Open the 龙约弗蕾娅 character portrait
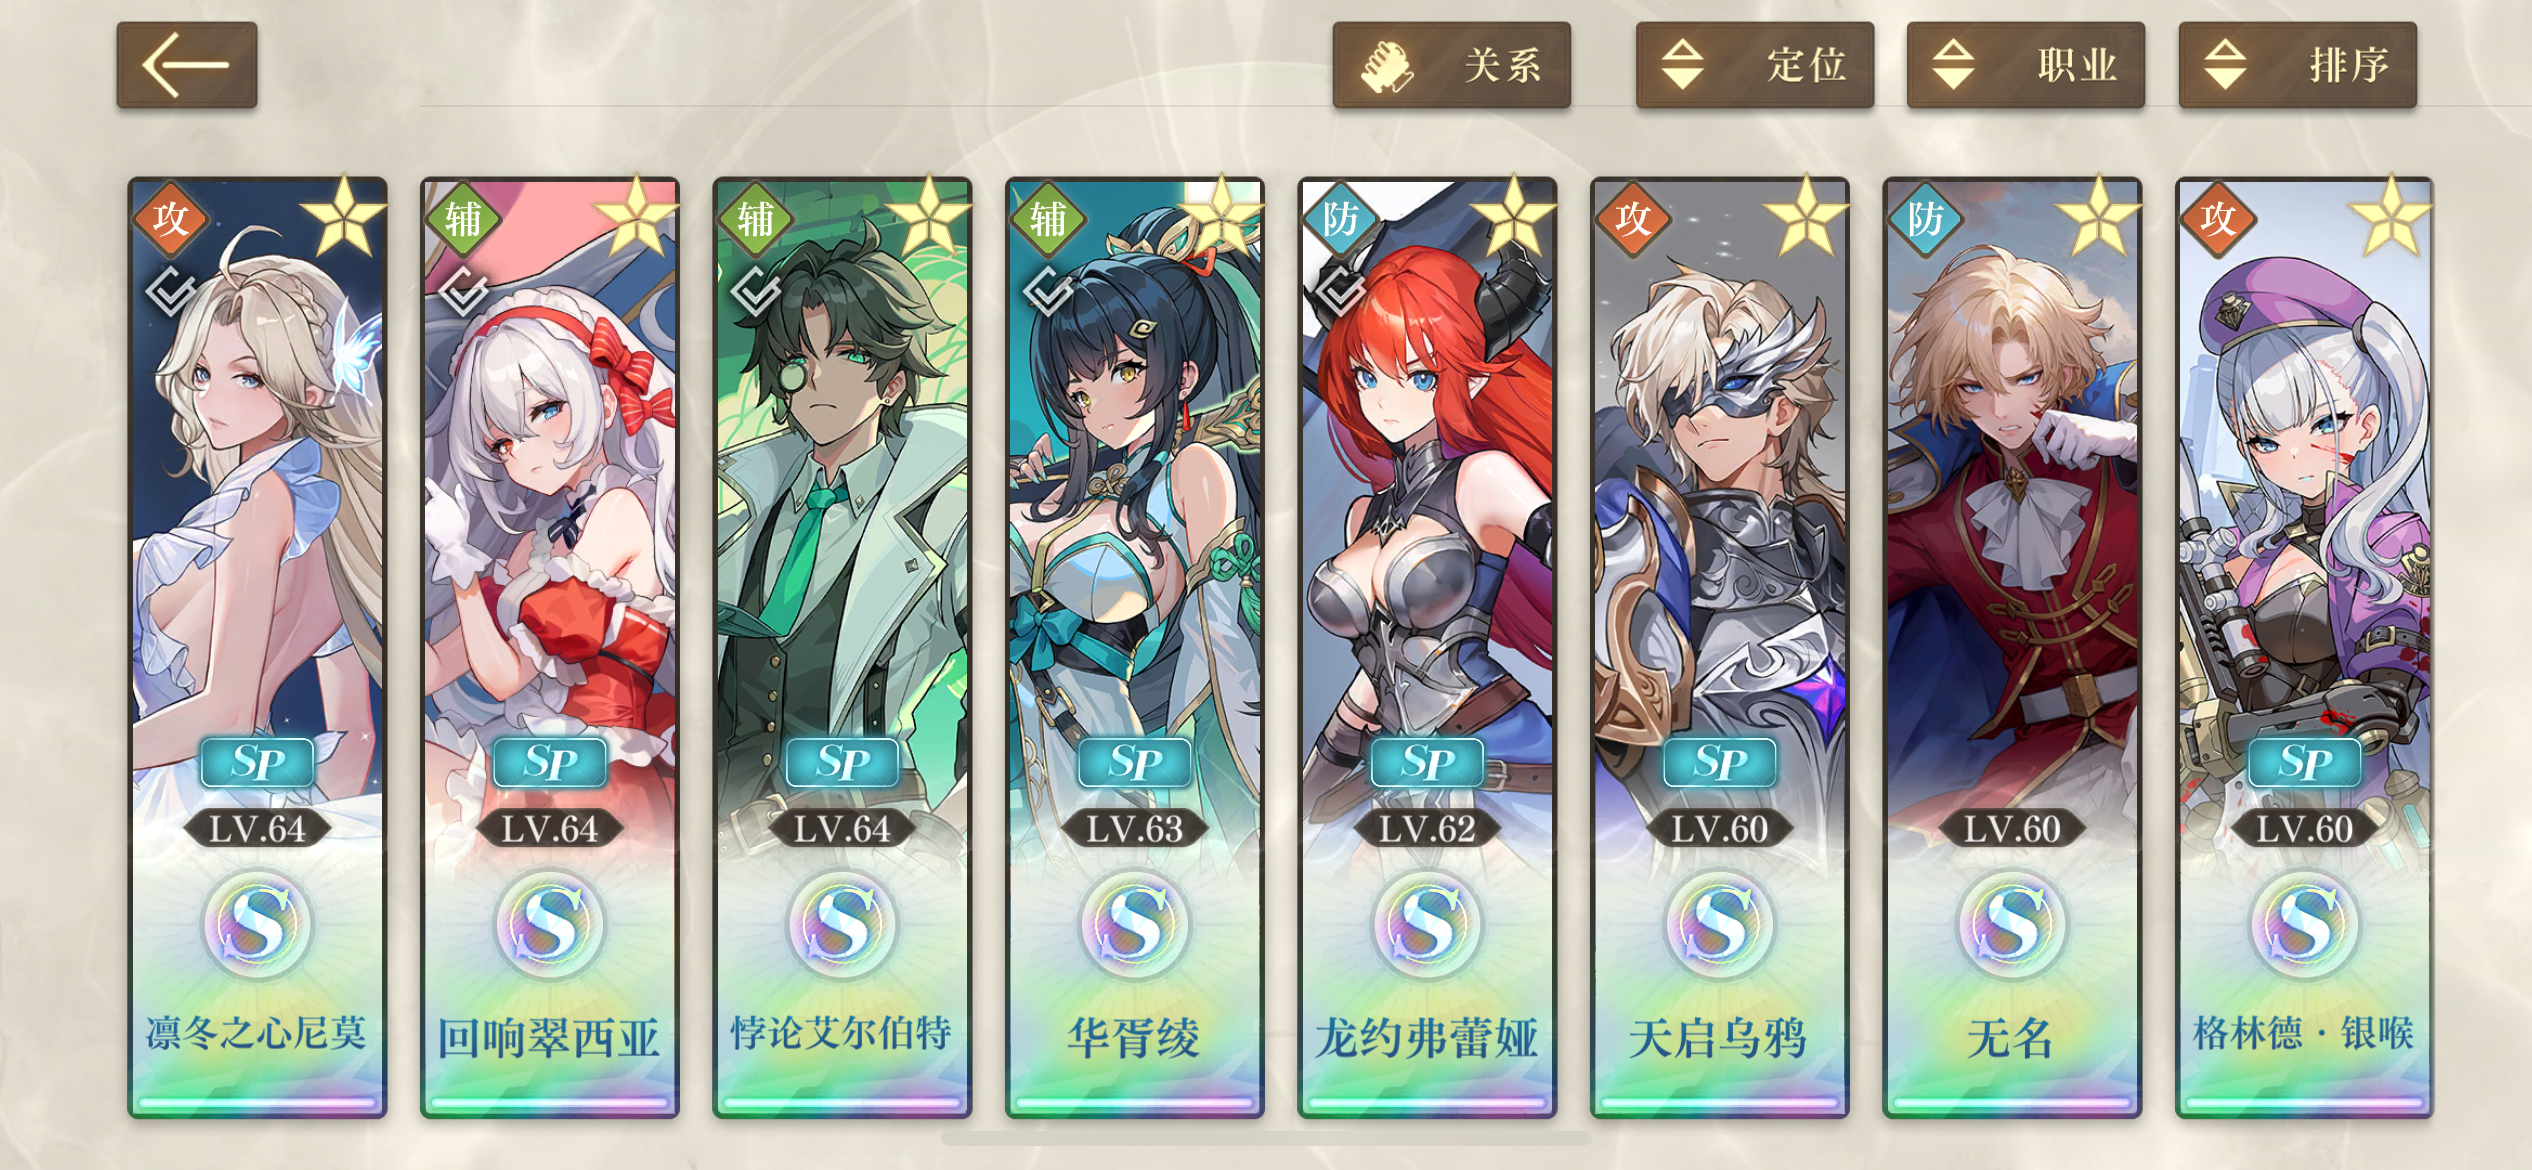The width and height of the screenshot is (2532, 1170). pos(1427,500)
